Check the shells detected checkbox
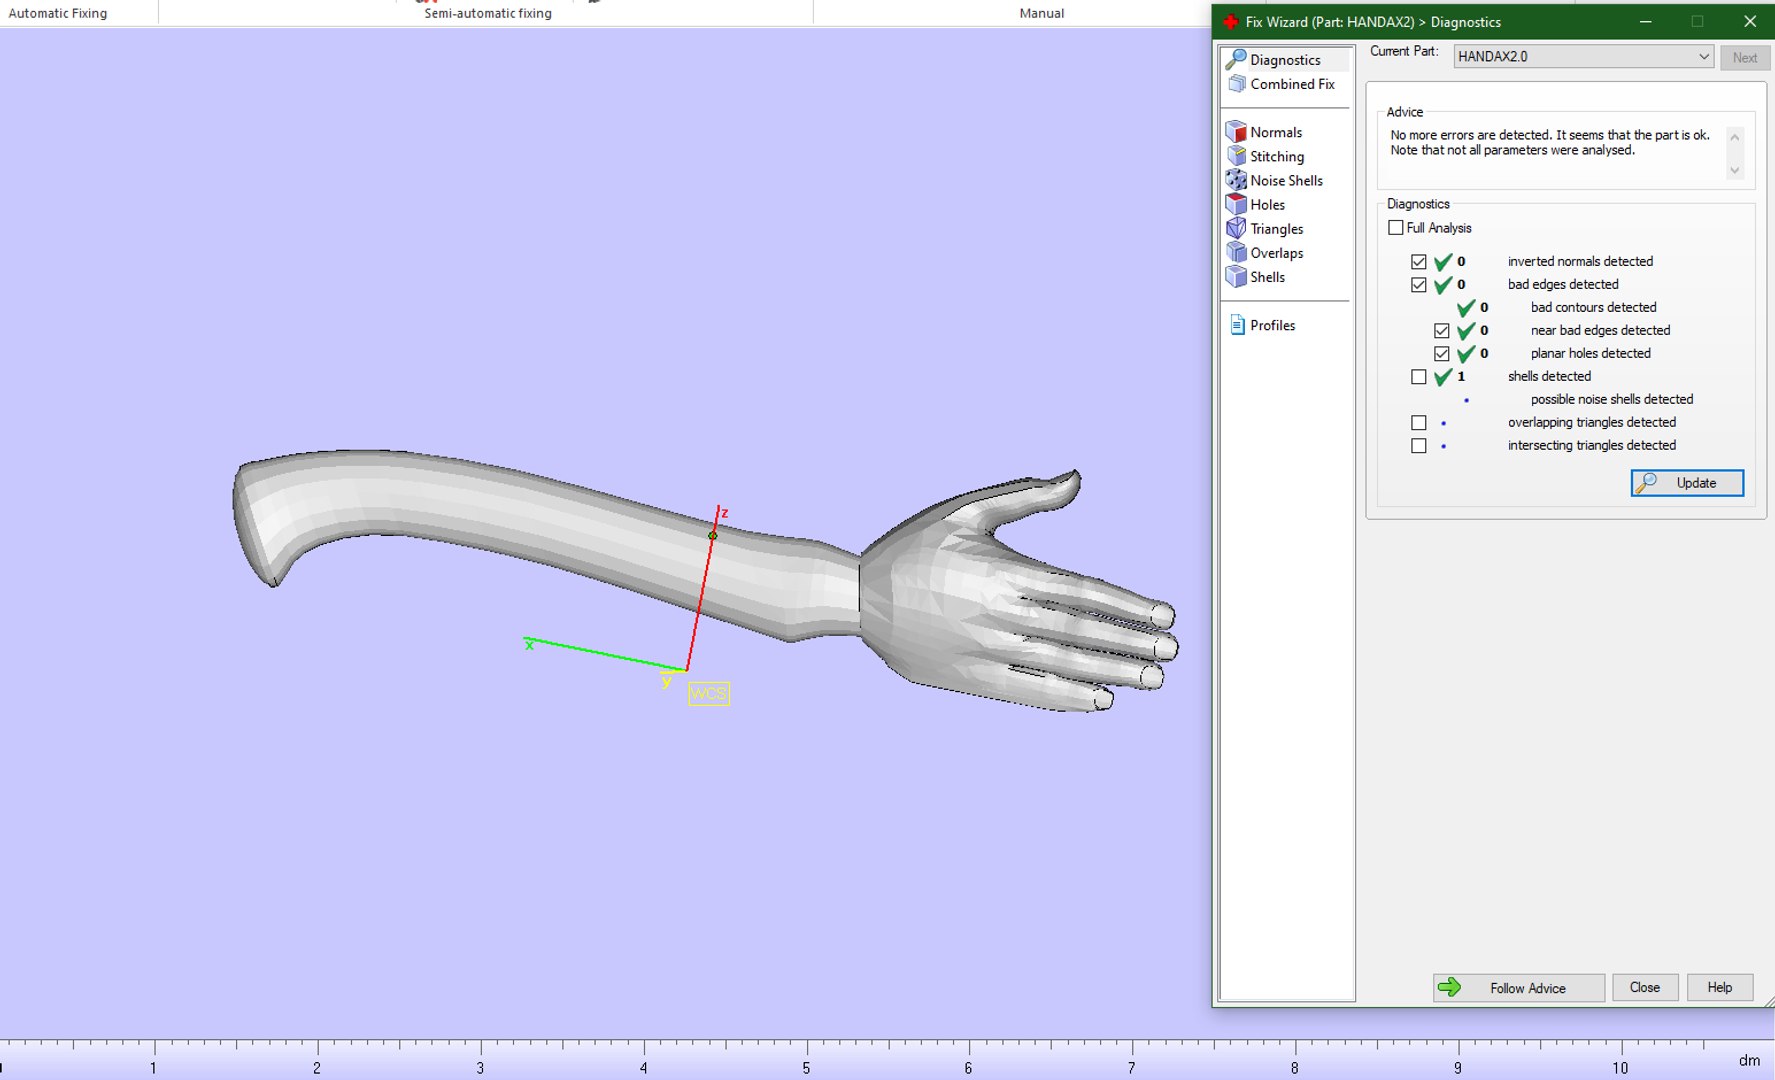 pos(1418,377)
